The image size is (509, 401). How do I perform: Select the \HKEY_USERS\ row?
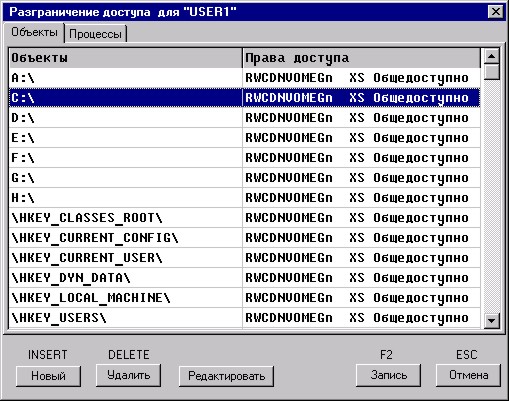tap(245, 318)
